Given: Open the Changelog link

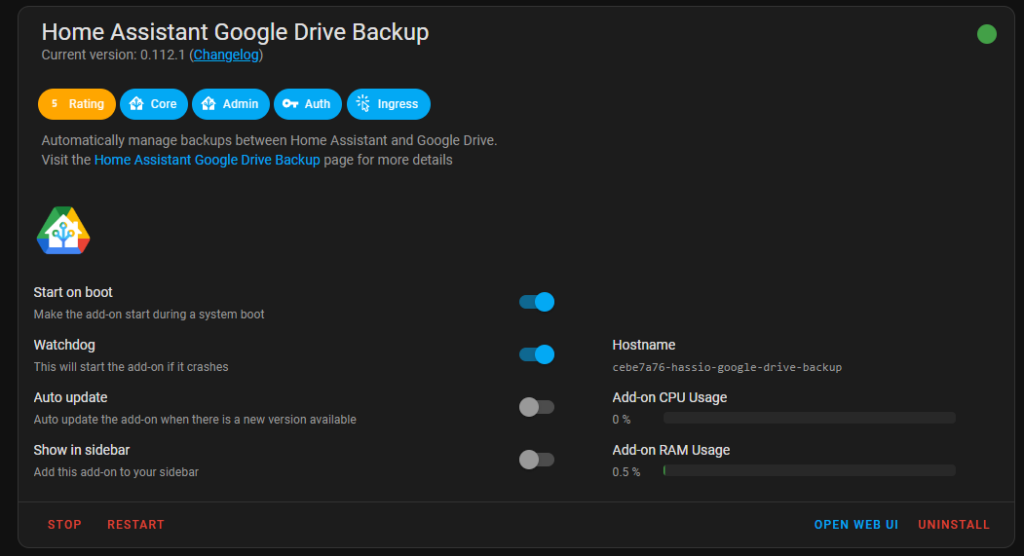Looking at the screenshot, I should point(226,55).
